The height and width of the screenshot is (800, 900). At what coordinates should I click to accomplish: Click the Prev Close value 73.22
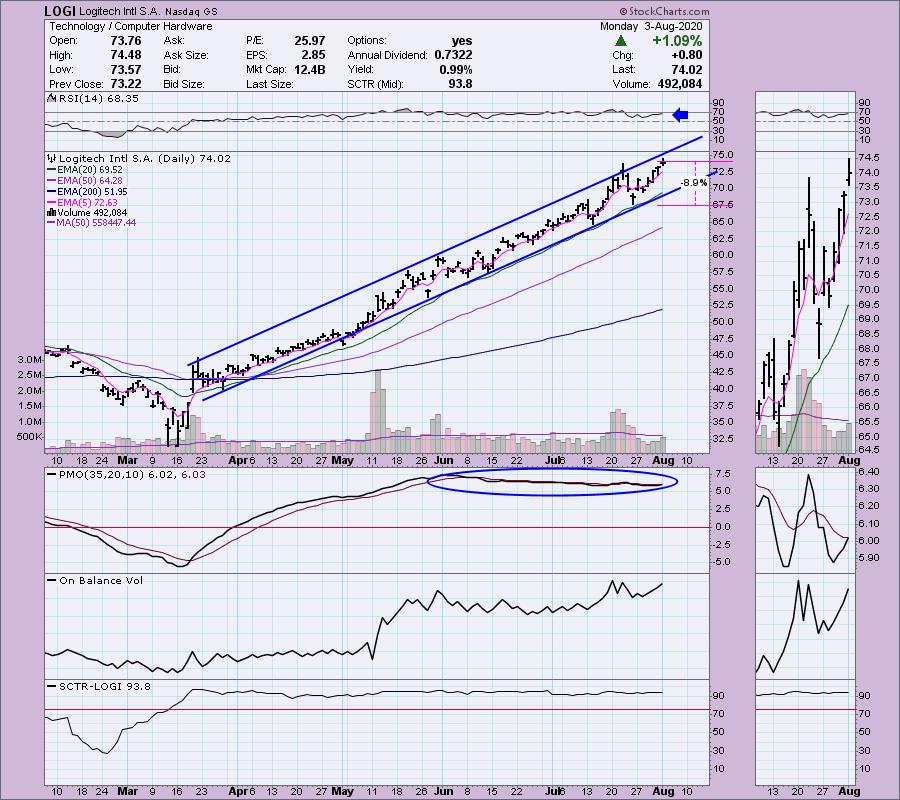126,84
